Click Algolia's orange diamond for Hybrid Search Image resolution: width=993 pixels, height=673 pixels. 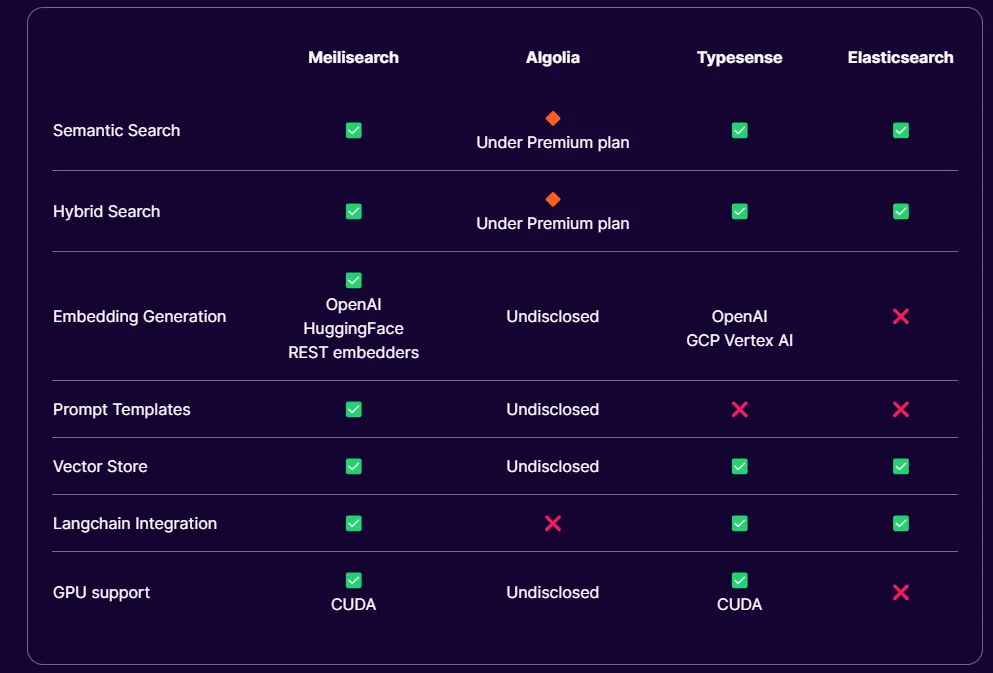tap(553, 199)
